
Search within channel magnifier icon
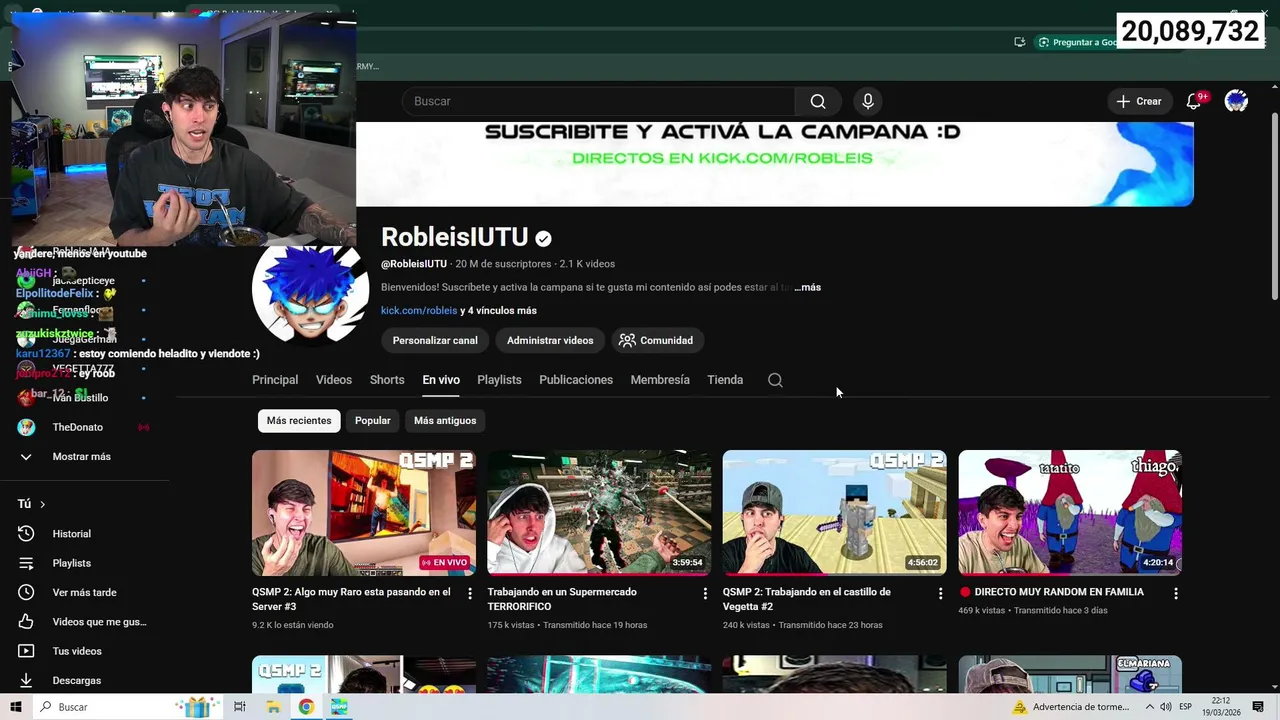775,380
